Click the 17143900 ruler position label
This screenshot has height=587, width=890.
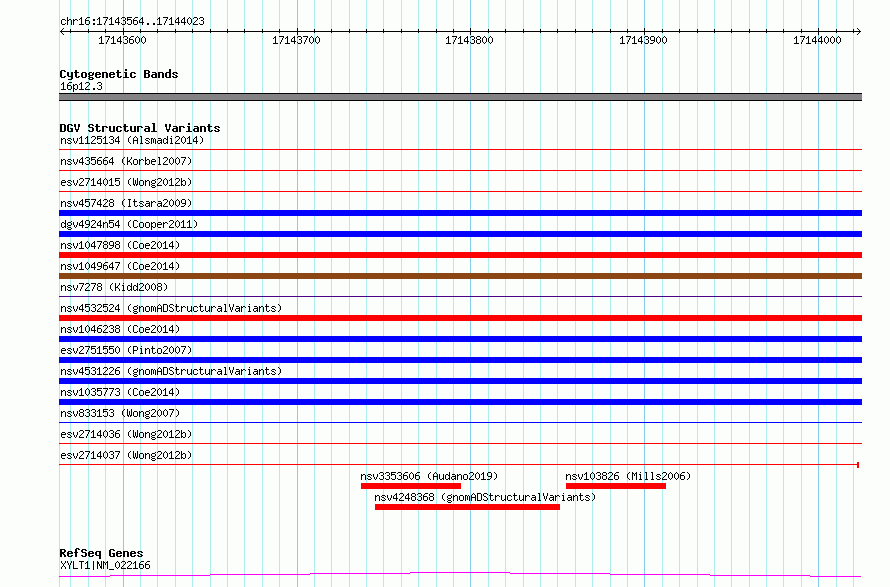643,40
